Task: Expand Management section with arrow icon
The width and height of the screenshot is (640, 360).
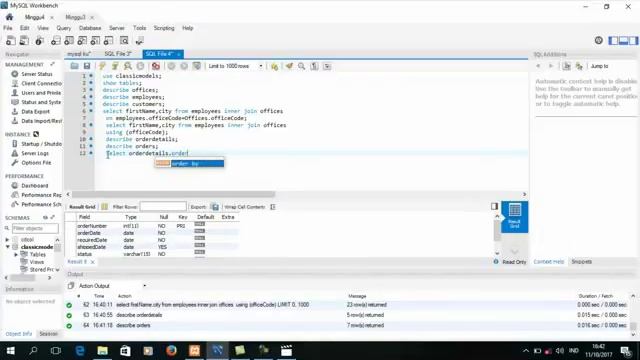Action: click(x=53, y=64)
